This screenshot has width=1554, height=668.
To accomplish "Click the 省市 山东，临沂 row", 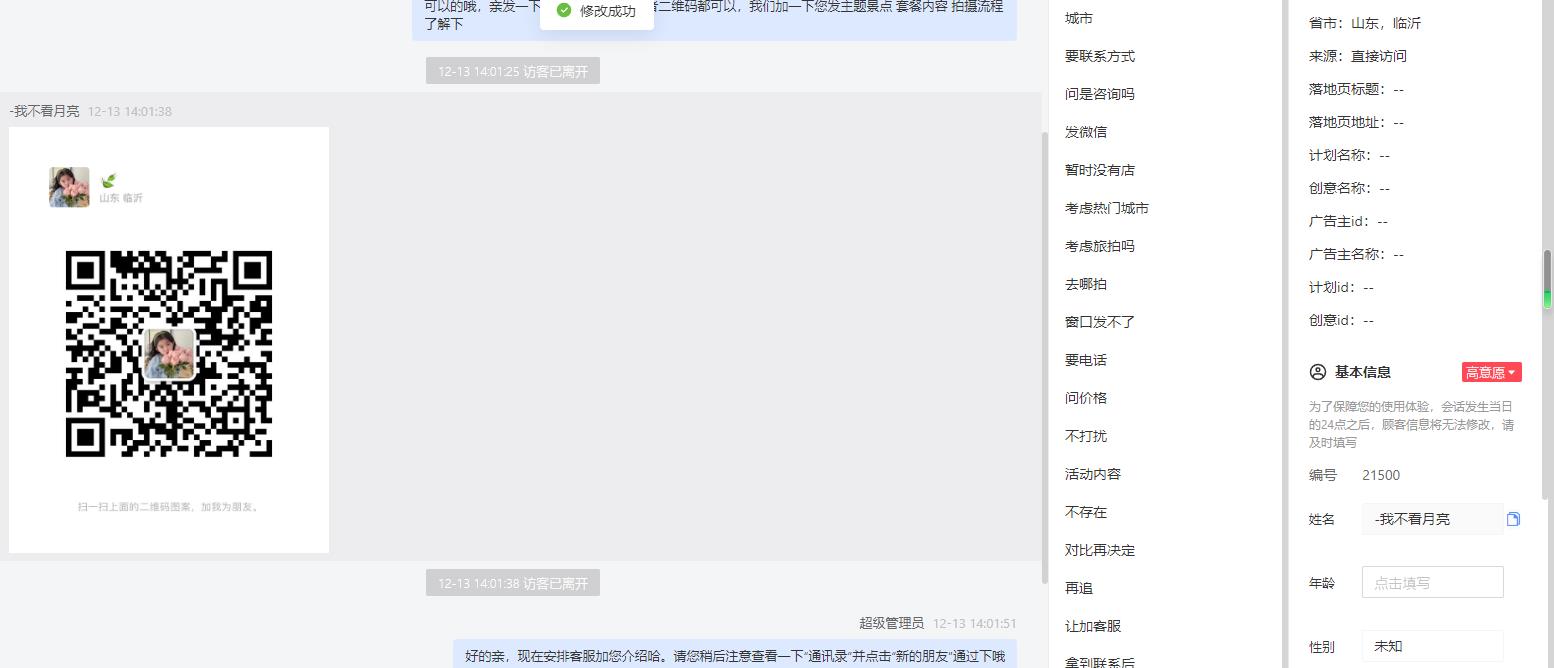I will point(1365,23).
